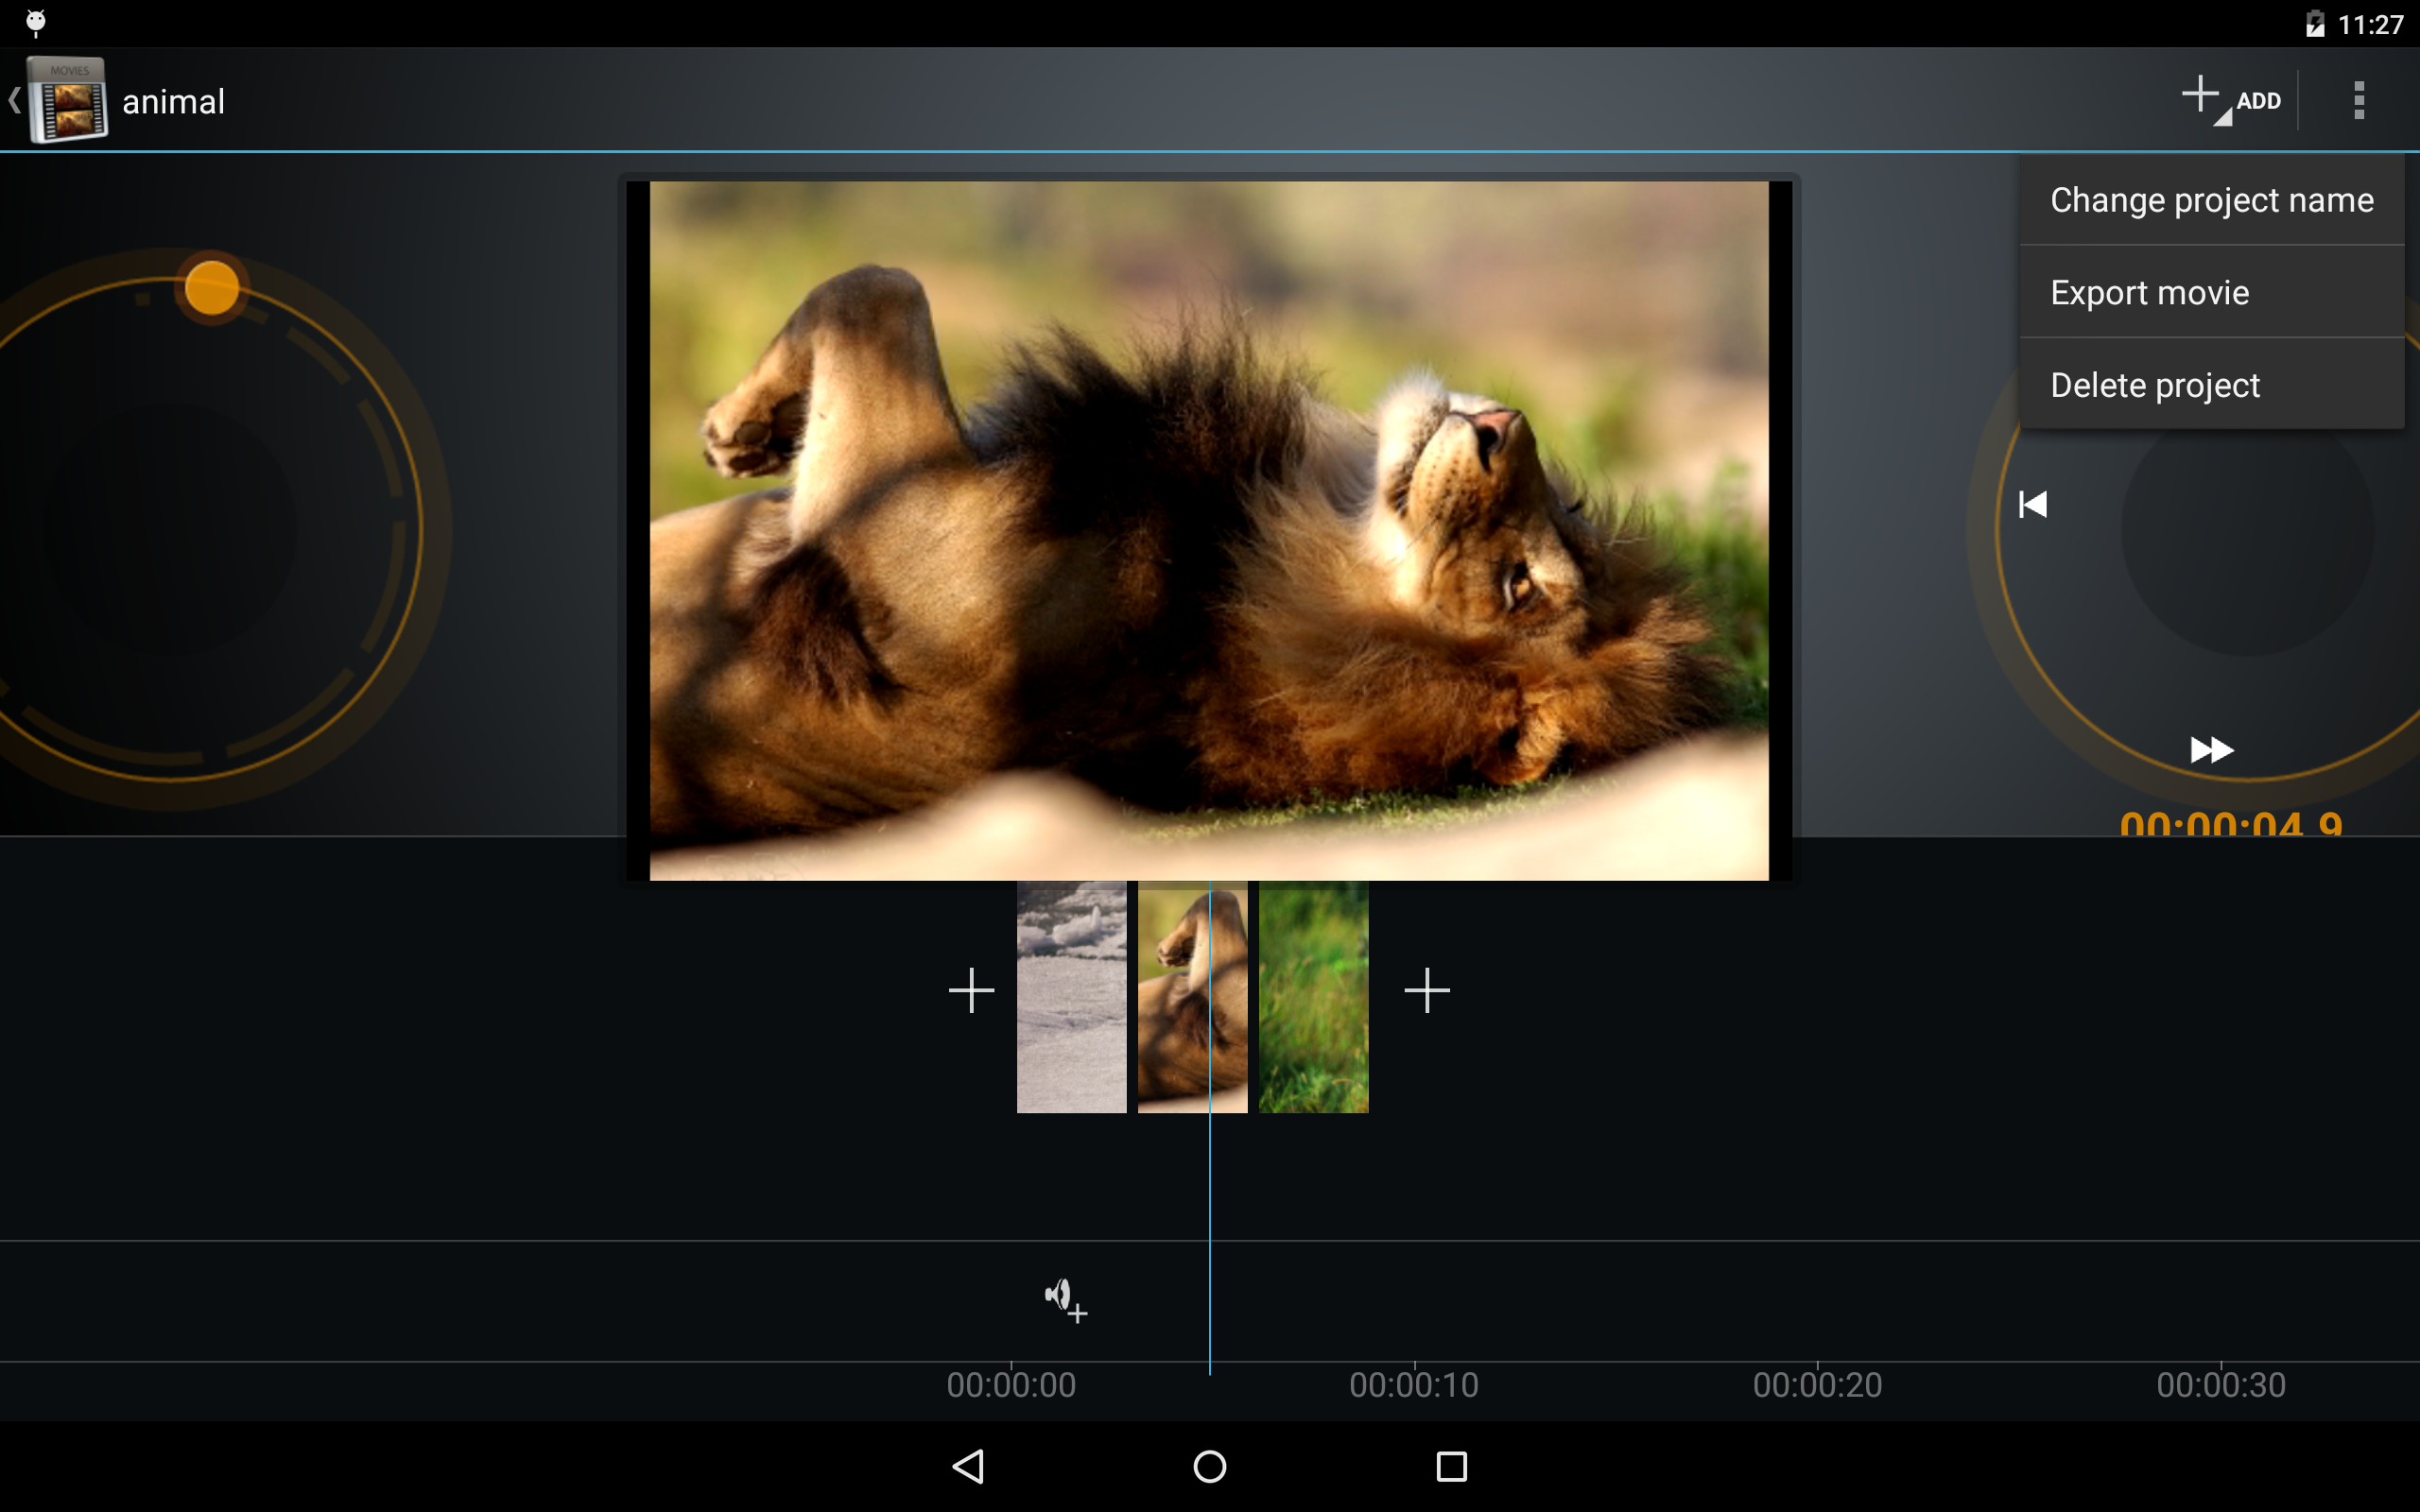Add clip with plus left of thumbnails

[x=971, y=990]
